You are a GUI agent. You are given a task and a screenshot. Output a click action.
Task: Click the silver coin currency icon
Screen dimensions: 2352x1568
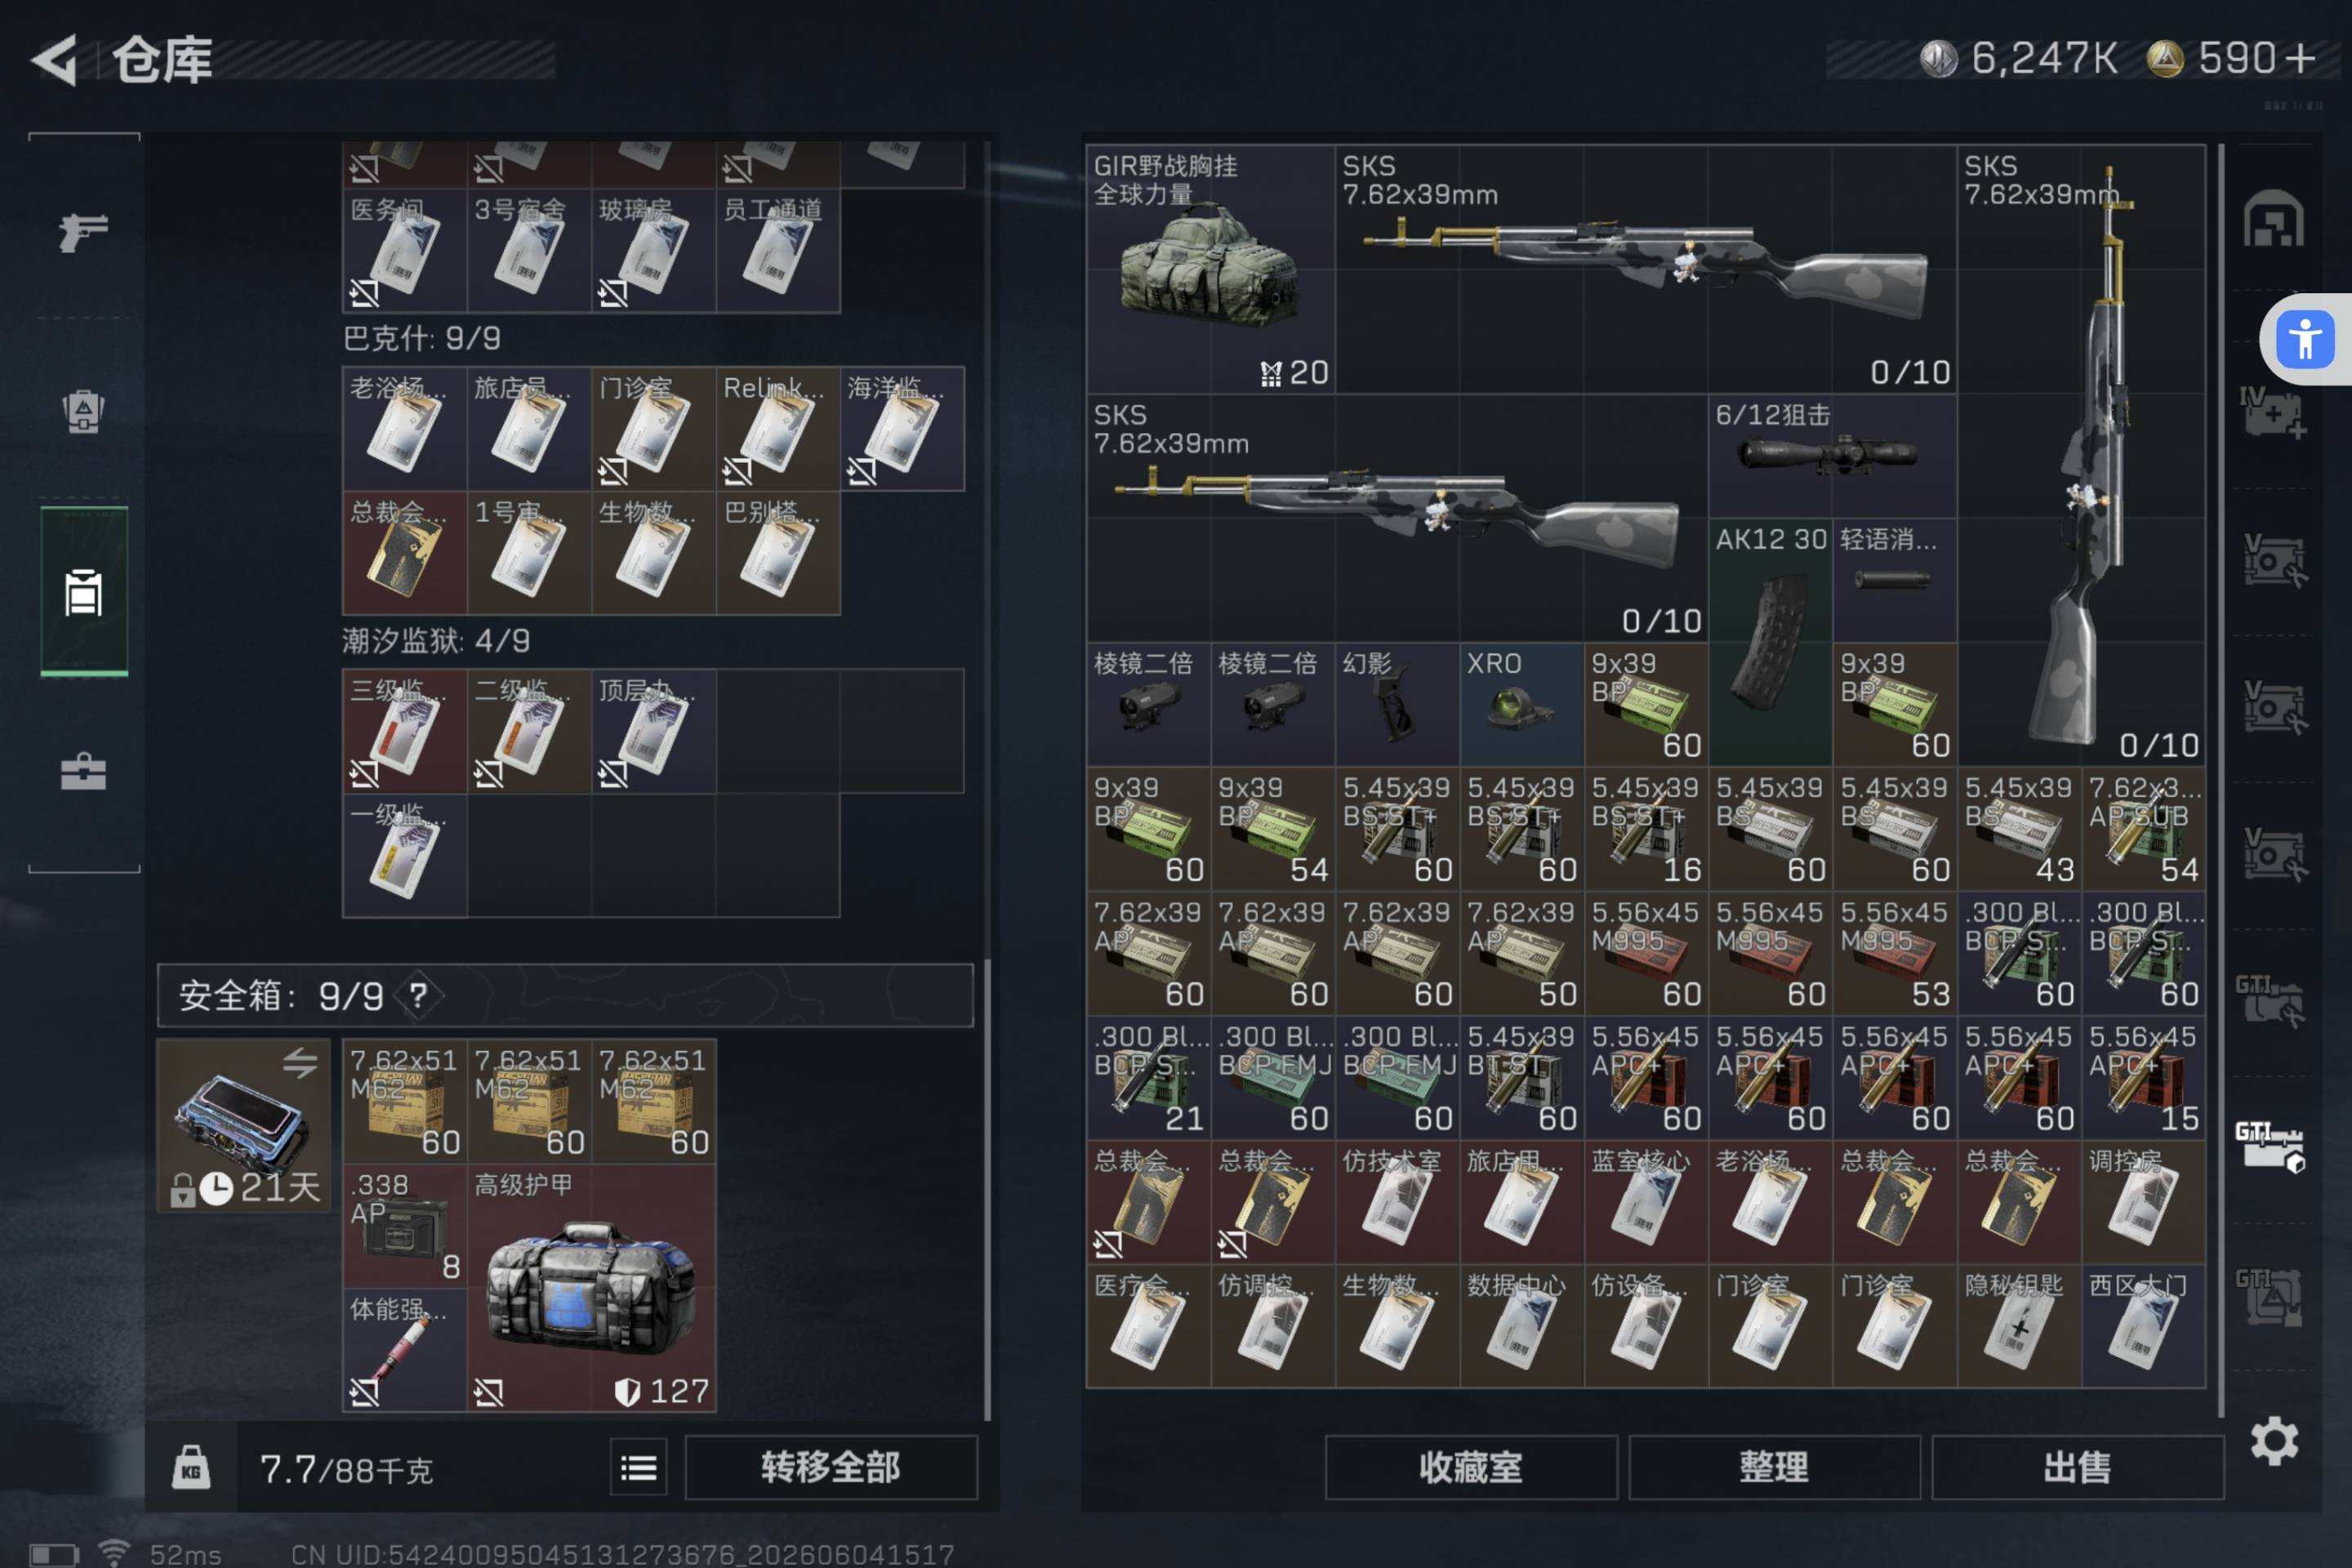click(1938, 59)
